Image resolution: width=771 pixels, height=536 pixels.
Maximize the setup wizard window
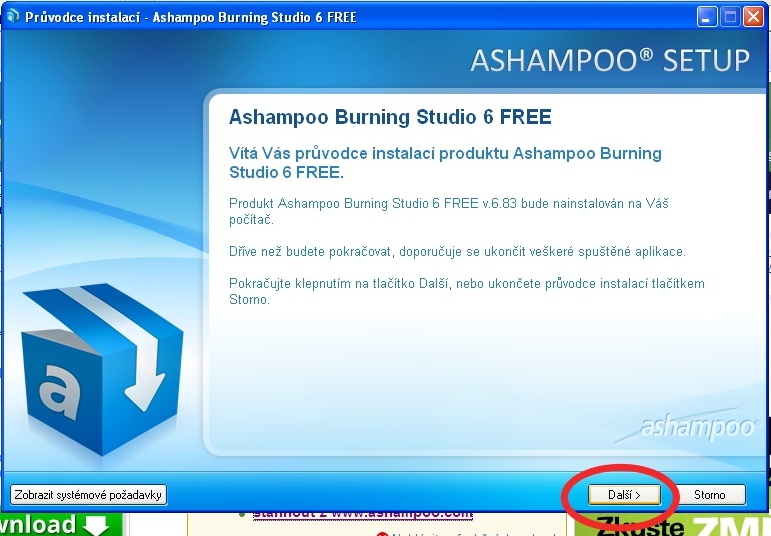[x=730, y=17]
